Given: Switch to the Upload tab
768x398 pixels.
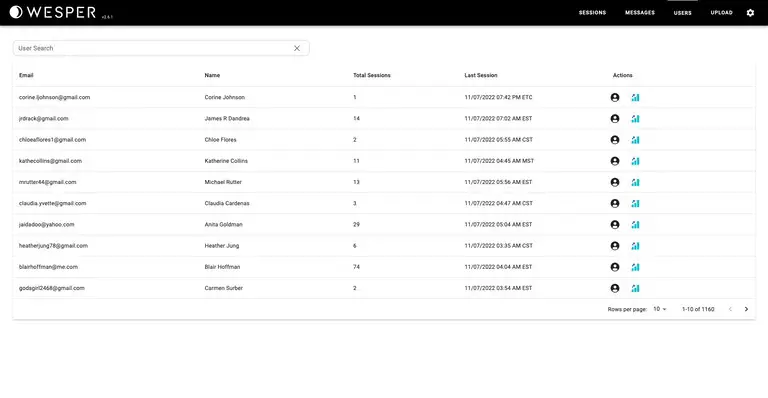Looking at the screenshot, I should [x=721, y=13].
